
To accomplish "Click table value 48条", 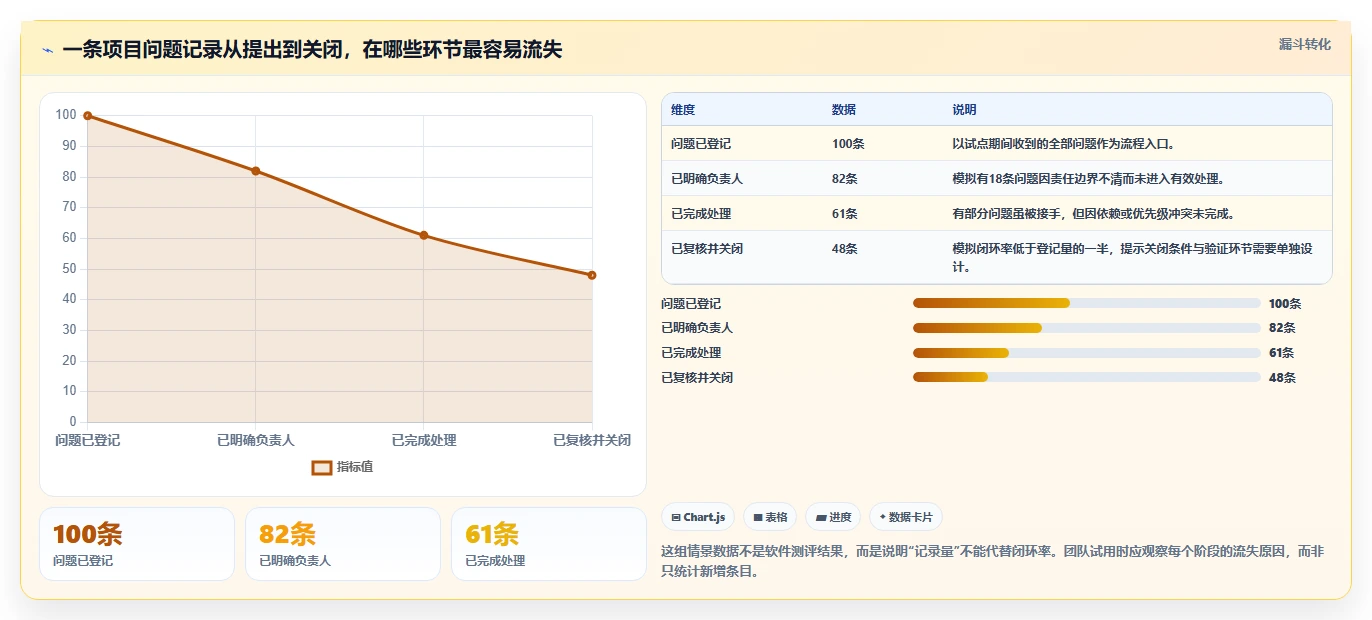I will tap(845, 249).
